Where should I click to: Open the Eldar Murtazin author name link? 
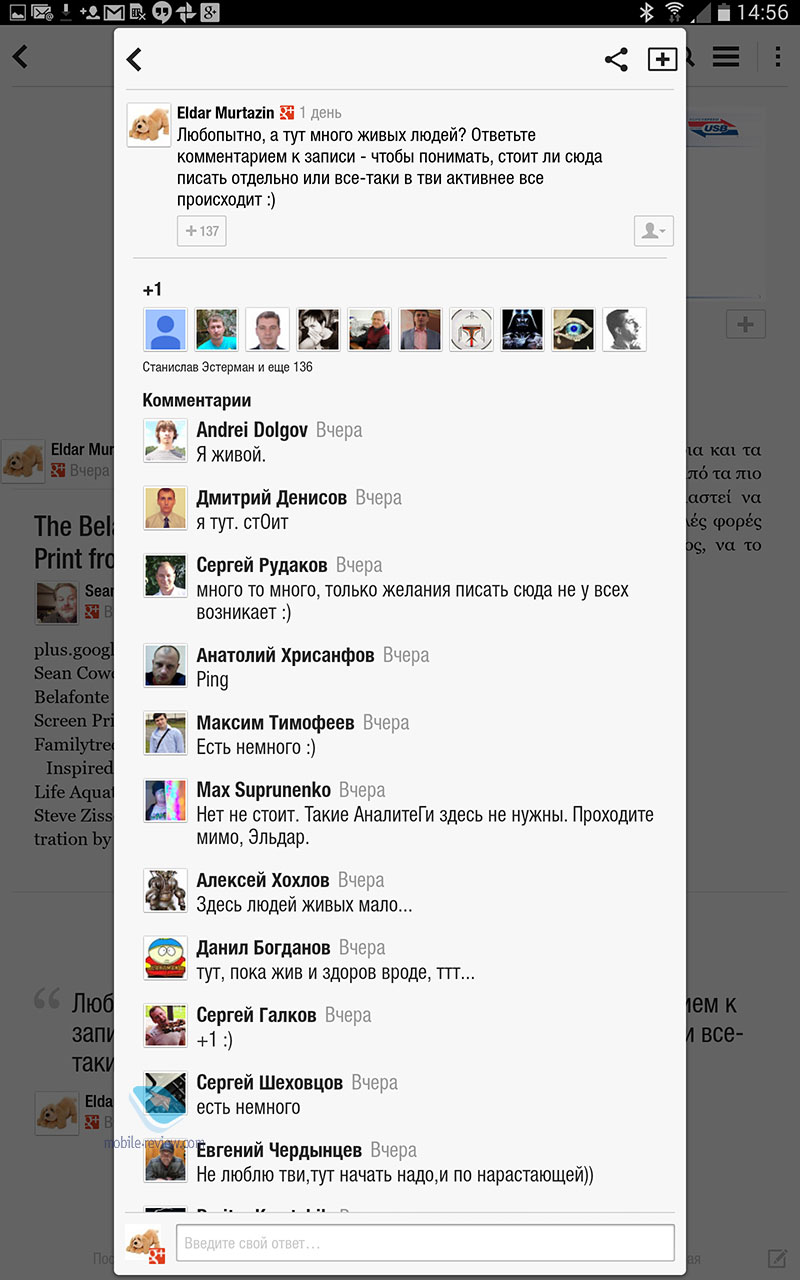pyautogui.click(x=225, y=113)
